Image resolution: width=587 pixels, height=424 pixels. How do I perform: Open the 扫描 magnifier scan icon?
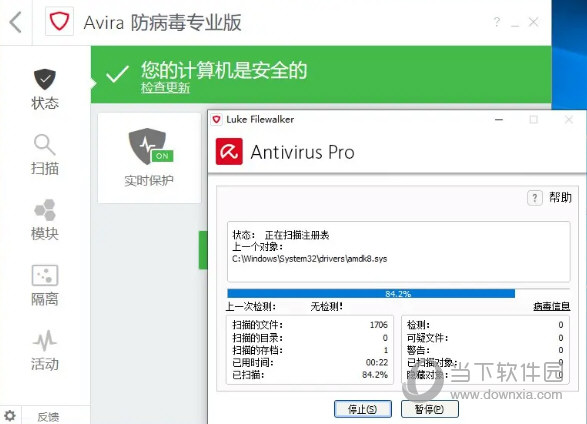click(45, 144)
